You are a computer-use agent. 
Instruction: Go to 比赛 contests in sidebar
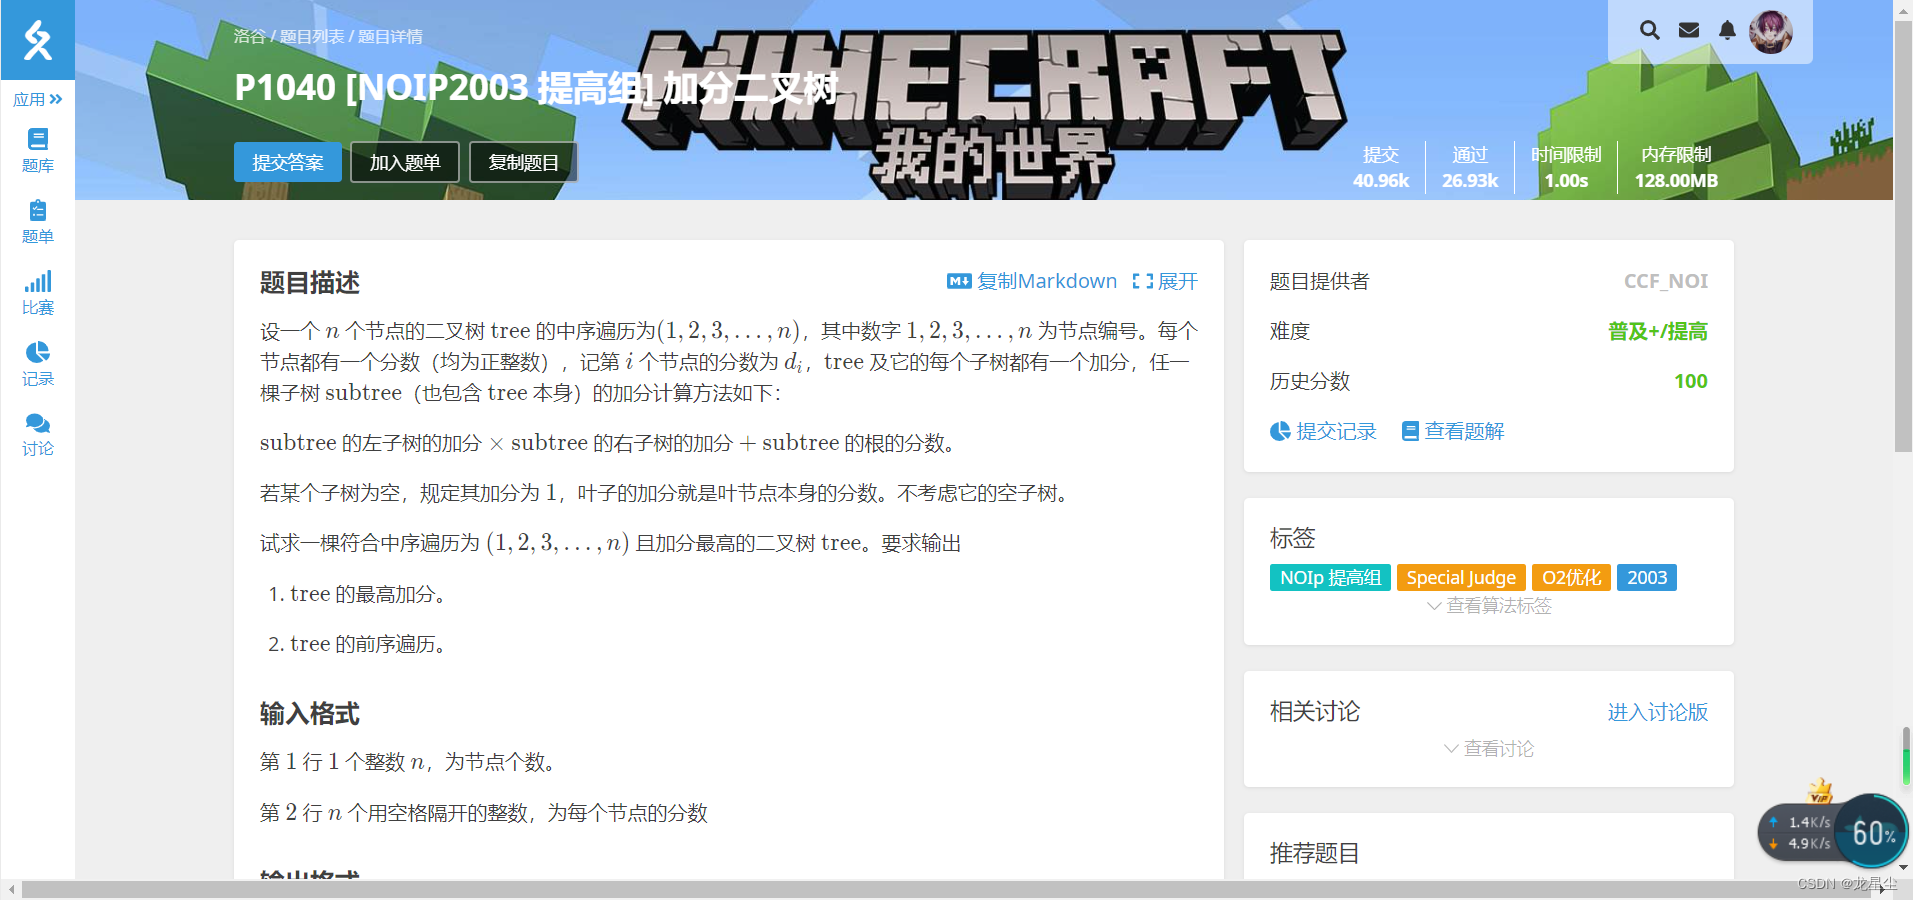(x=38, y=293)
